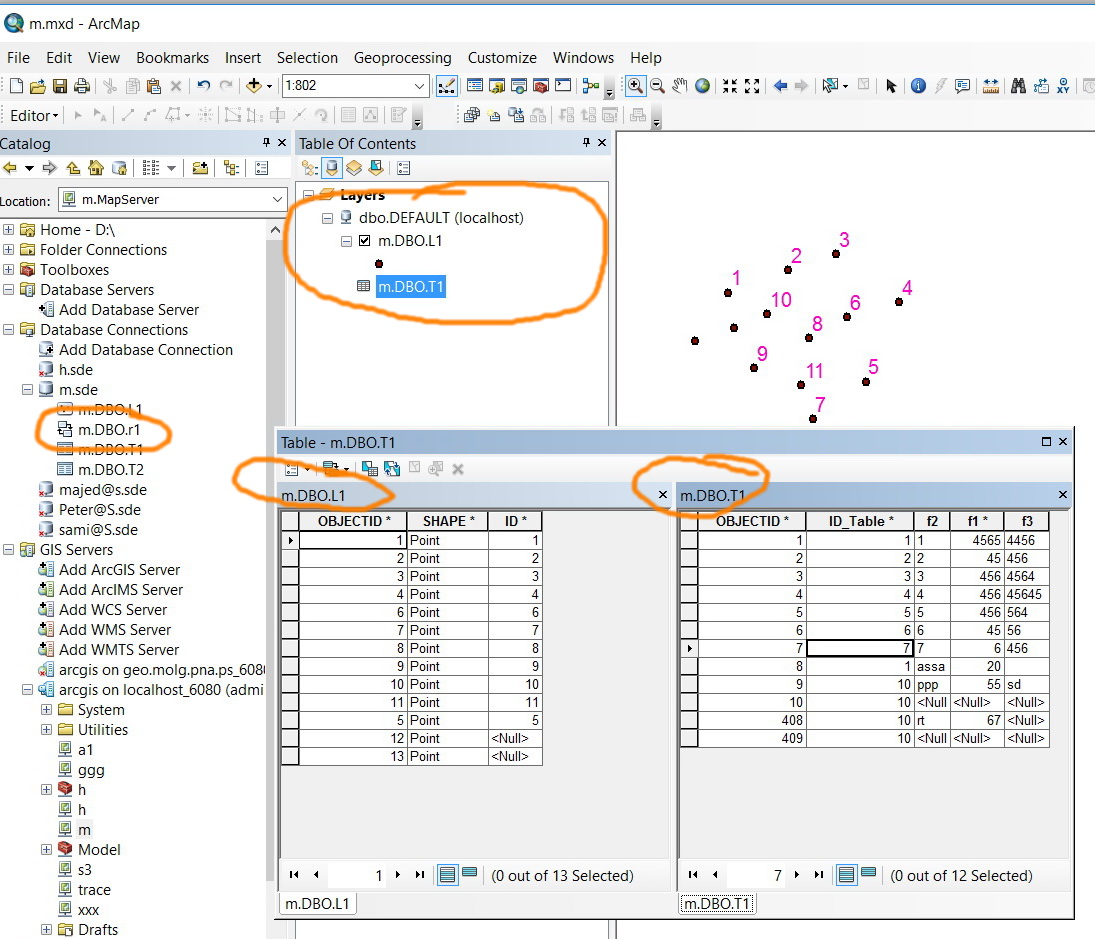Select the Pan hand tool
Viewport: 1095px width, 939px height.
[x=679, y=86]
